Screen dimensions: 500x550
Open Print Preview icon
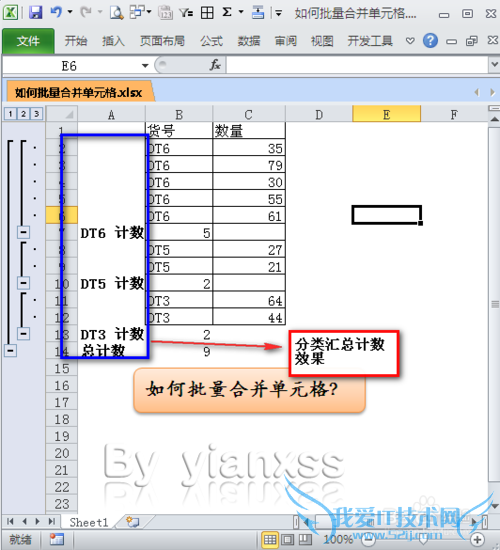[x=116, y=13]
